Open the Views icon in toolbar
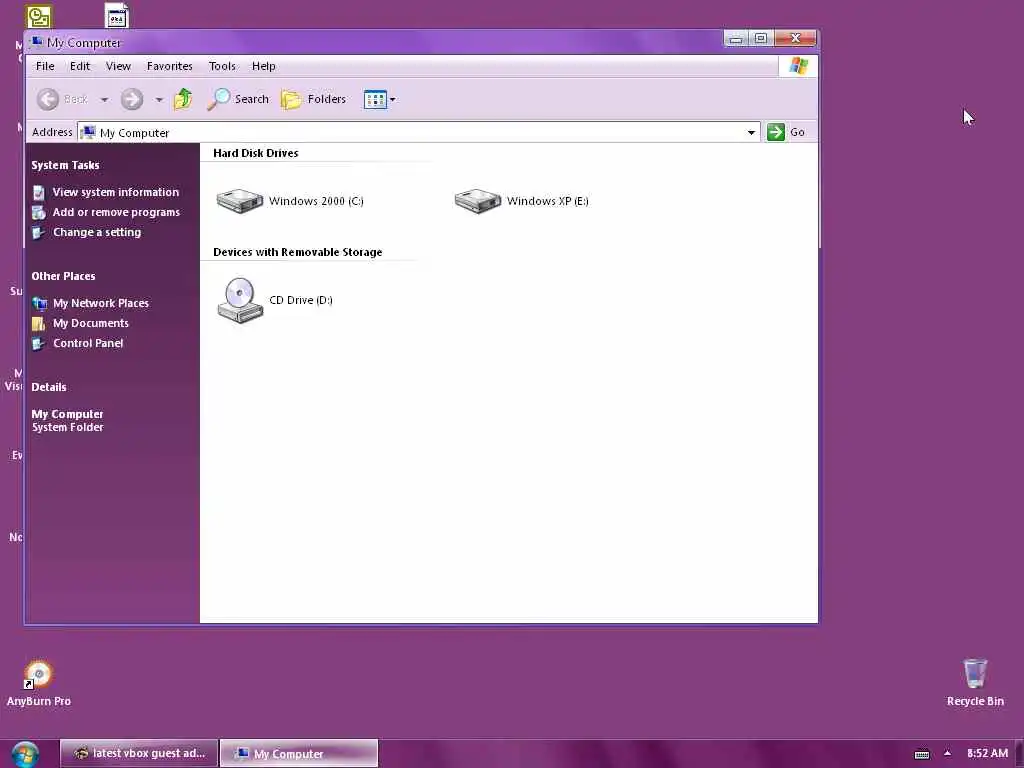 pyautogui.click(x=375, y=99)
